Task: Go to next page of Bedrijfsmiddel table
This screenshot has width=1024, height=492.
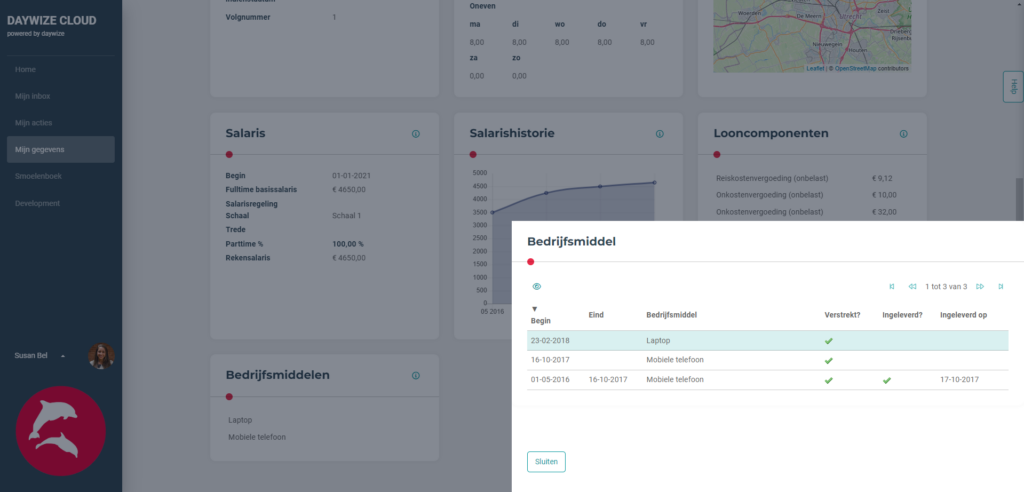Action: (x=980, y=287)
